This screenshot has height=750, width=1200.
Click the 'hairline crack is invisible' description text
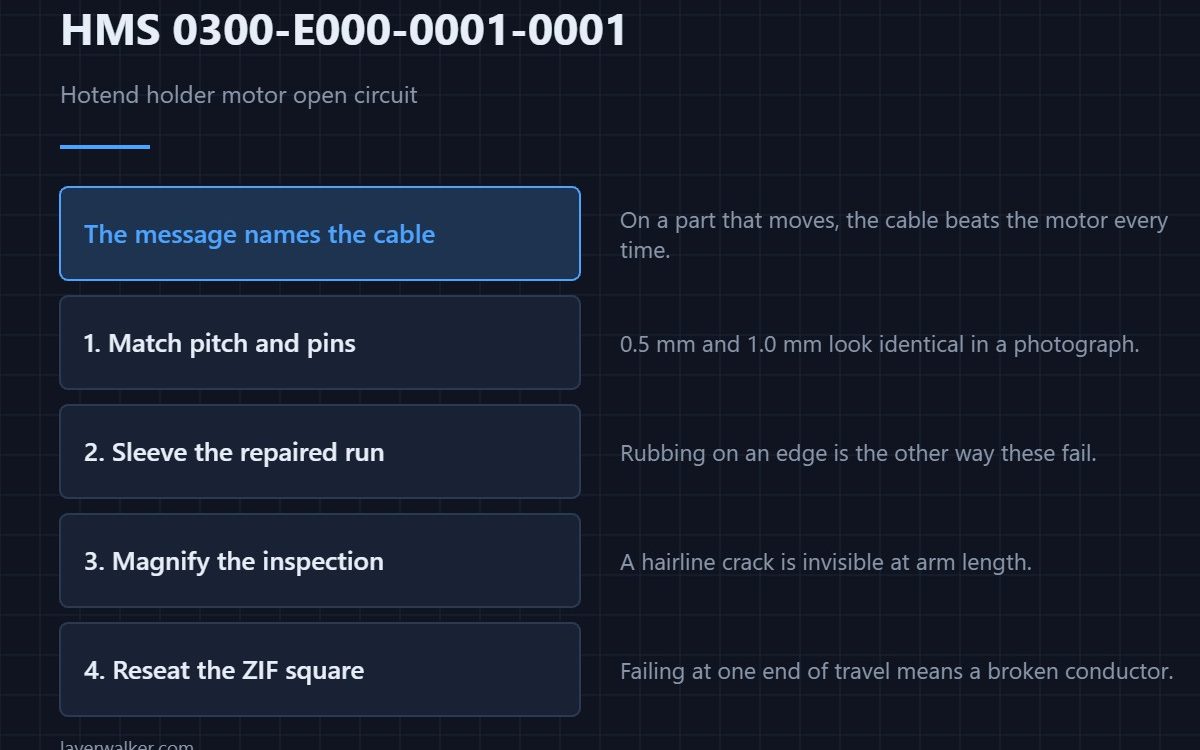click(825, 562)
